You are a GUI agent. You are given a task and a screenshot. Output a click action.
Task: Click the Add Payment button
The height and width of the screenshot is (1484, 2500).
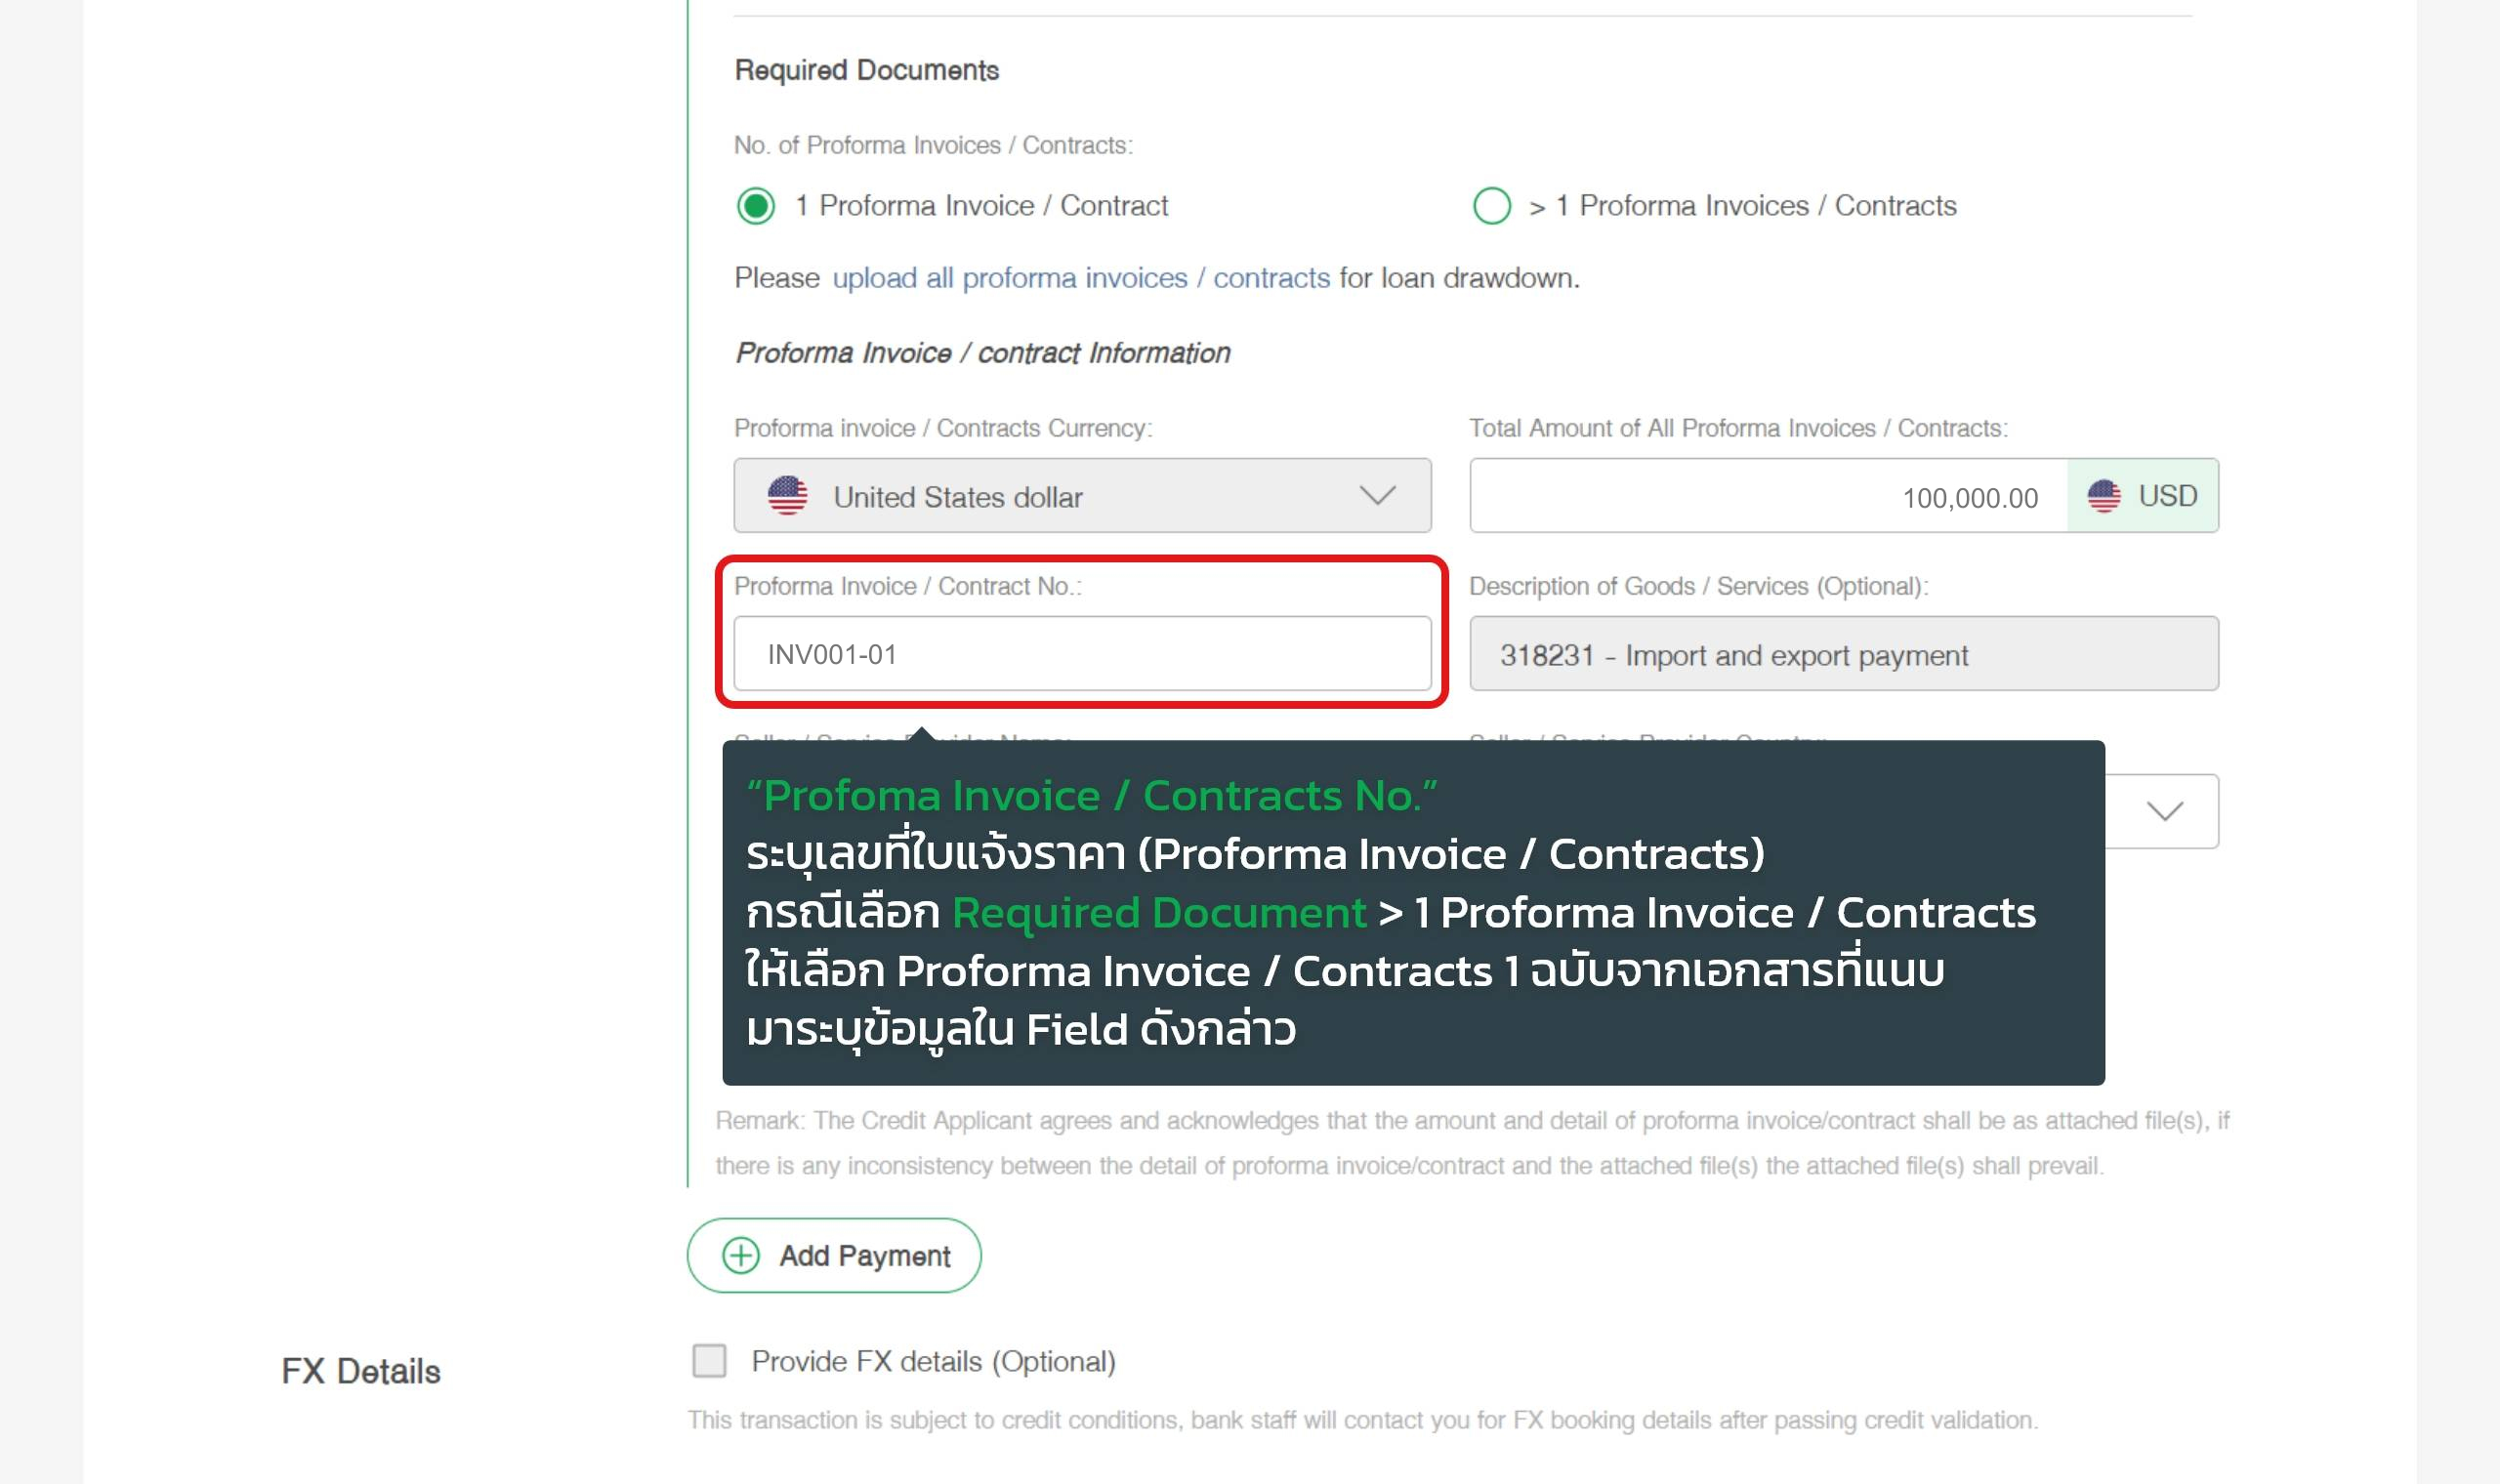point(833,1255)
